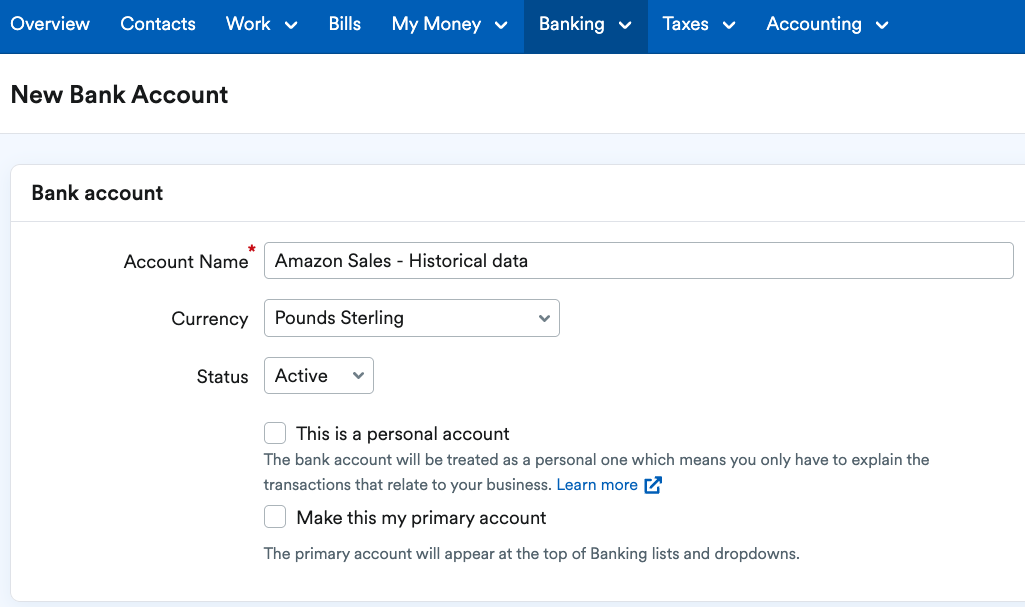
Task: Open the Overview tab
Action: point(50,24)
